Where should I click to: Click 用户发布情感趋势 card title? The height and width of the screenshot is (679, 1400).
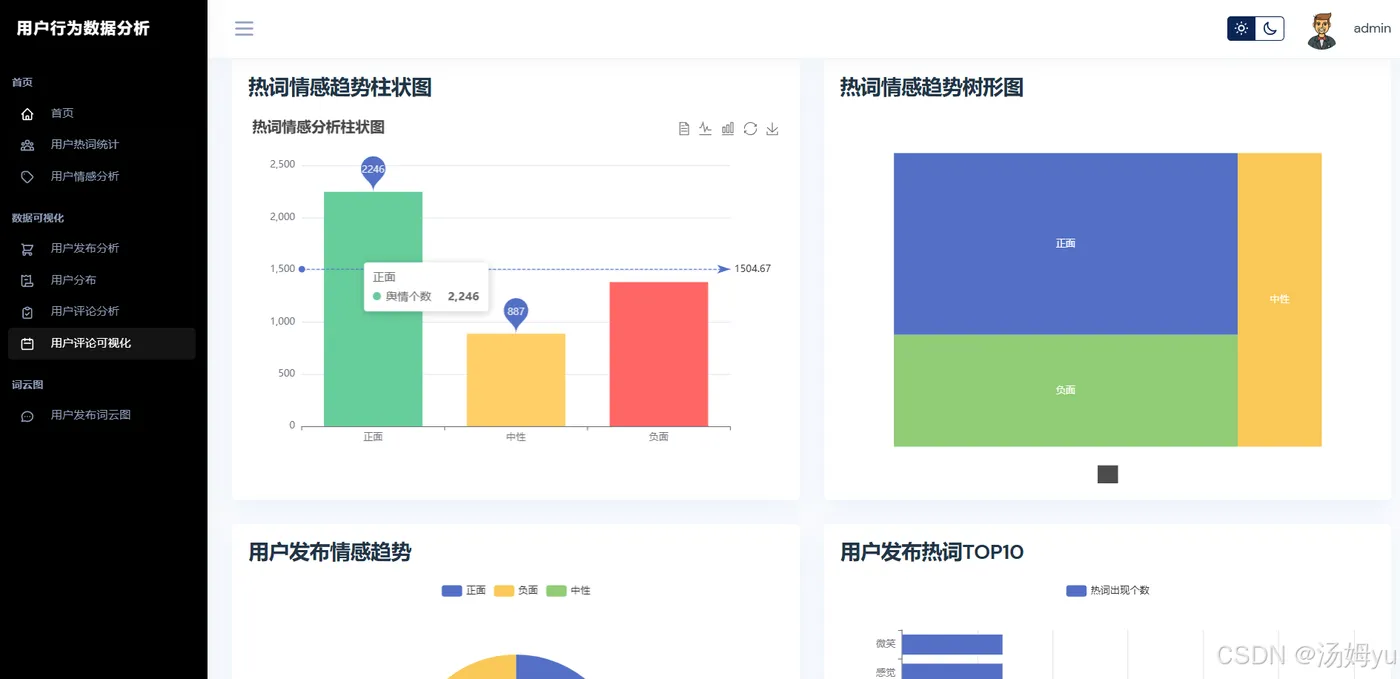330,552
